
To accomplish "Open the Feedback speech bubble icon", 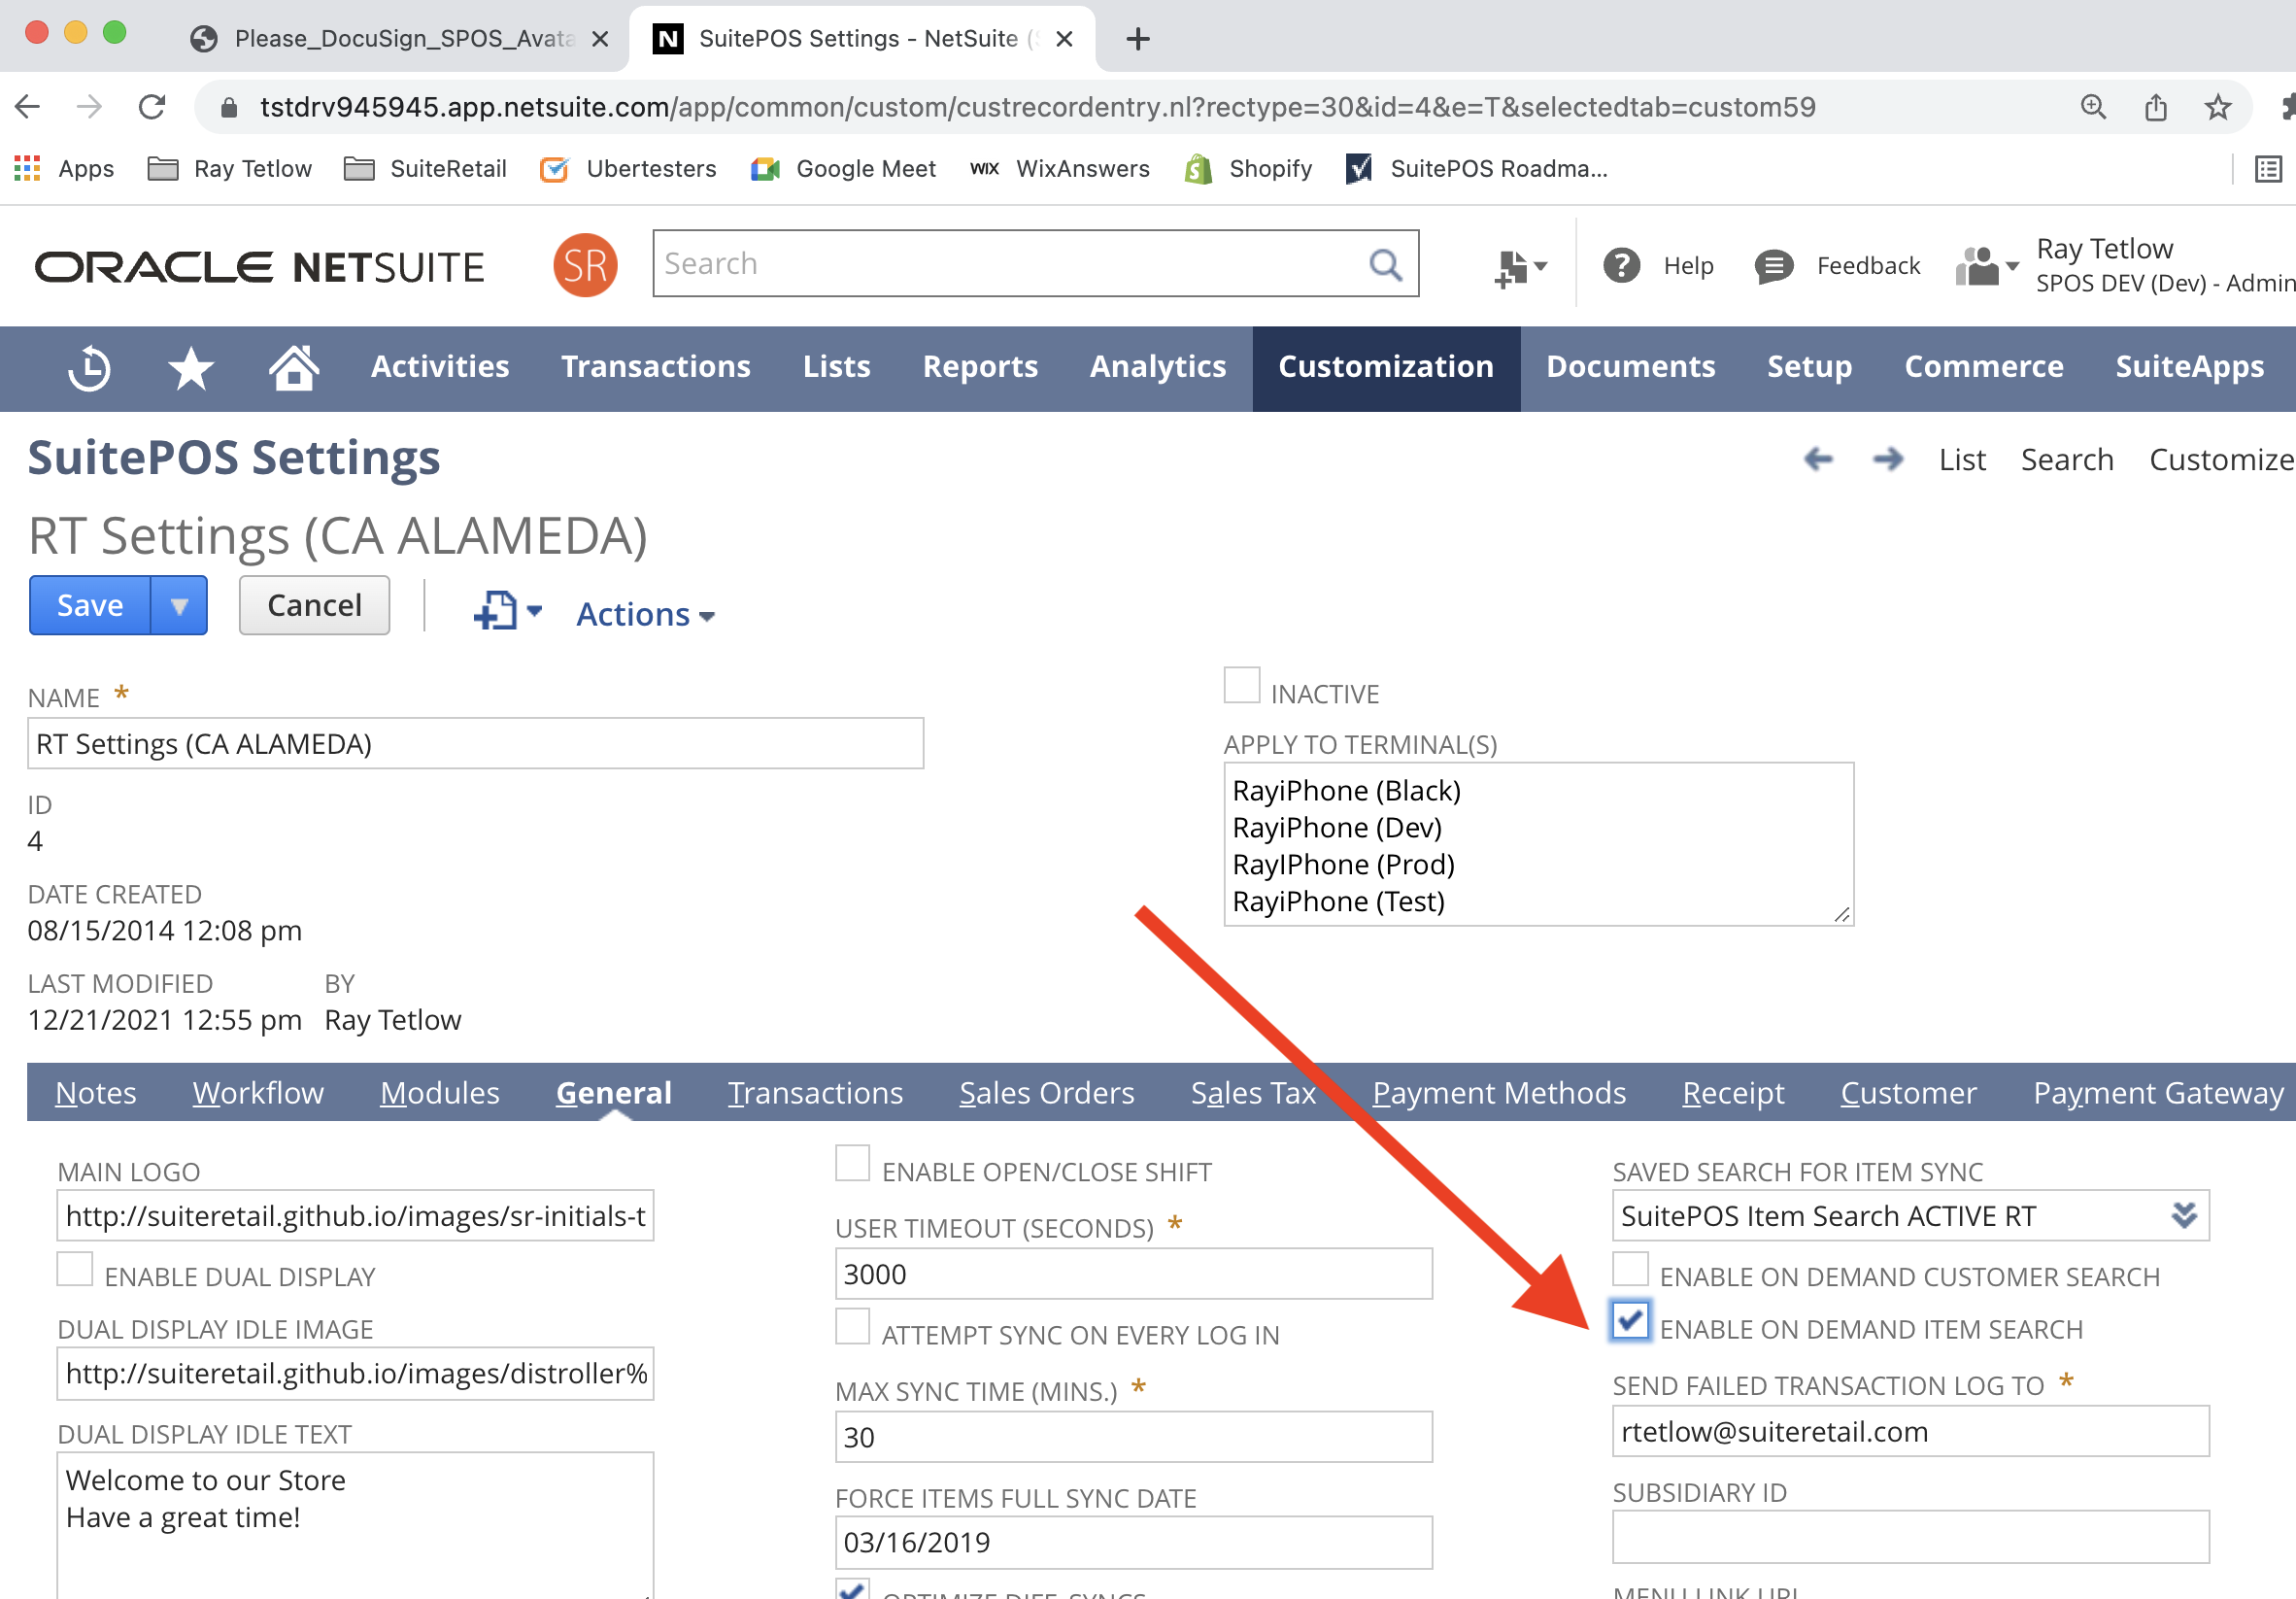I will pyautogui.click(x=1773, y=266).
